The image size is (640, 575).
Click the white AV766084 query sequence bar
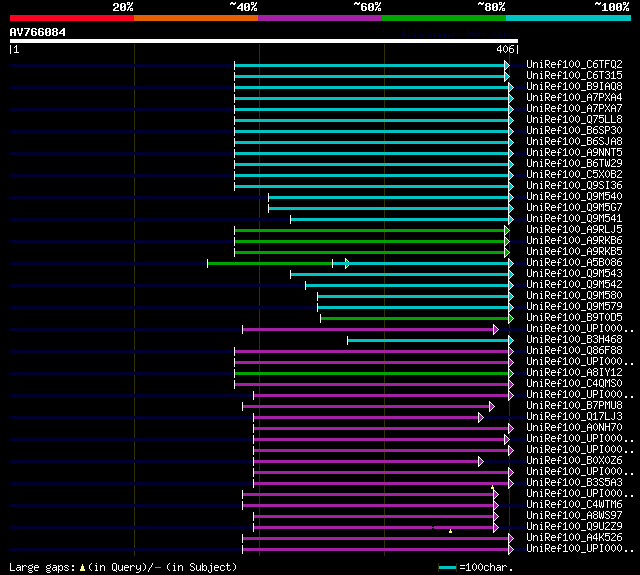(264, 41)
